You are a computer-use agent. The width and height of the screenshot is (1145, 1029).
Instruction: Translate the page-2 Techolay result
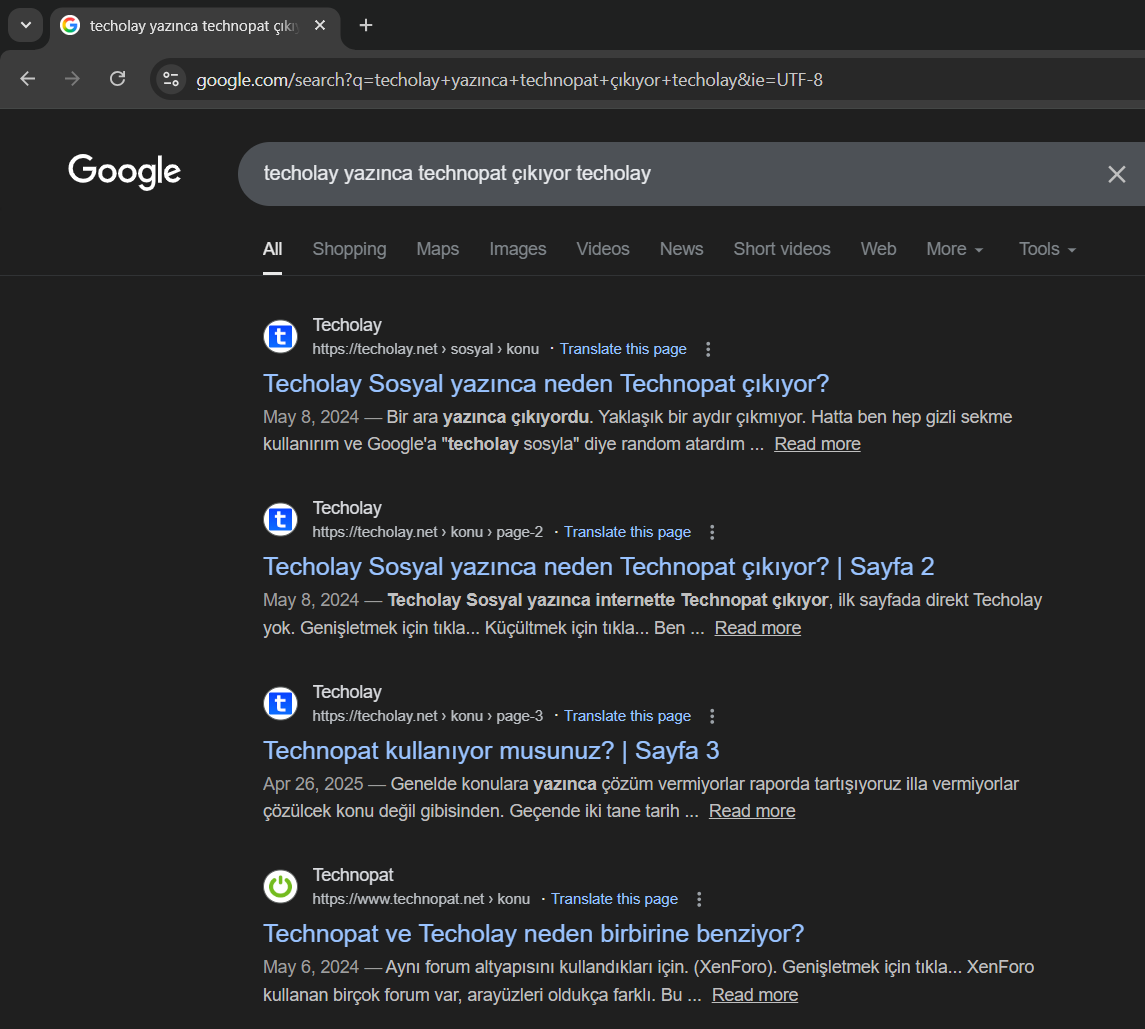(x=627, y=532)
